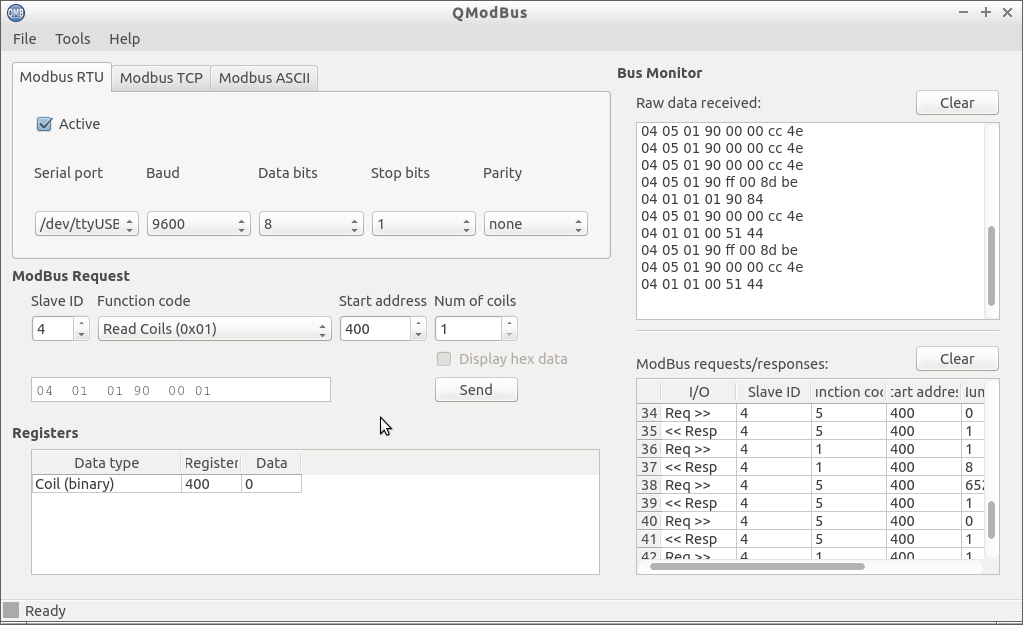Switch to the Modbus ASCII tab
Viewport: 1023px width, 625px height.
click(264, 78)
